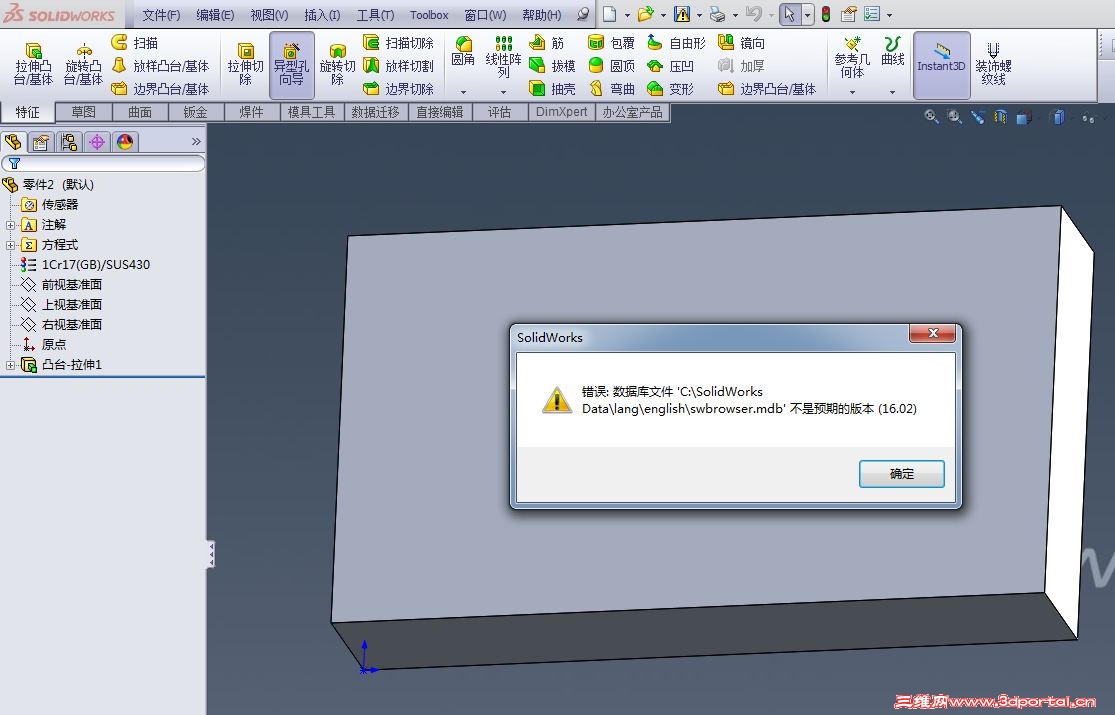Choose the 筋 rib tool
Viewport: 1115px width, 715px height.
click(x=547, y=43)
